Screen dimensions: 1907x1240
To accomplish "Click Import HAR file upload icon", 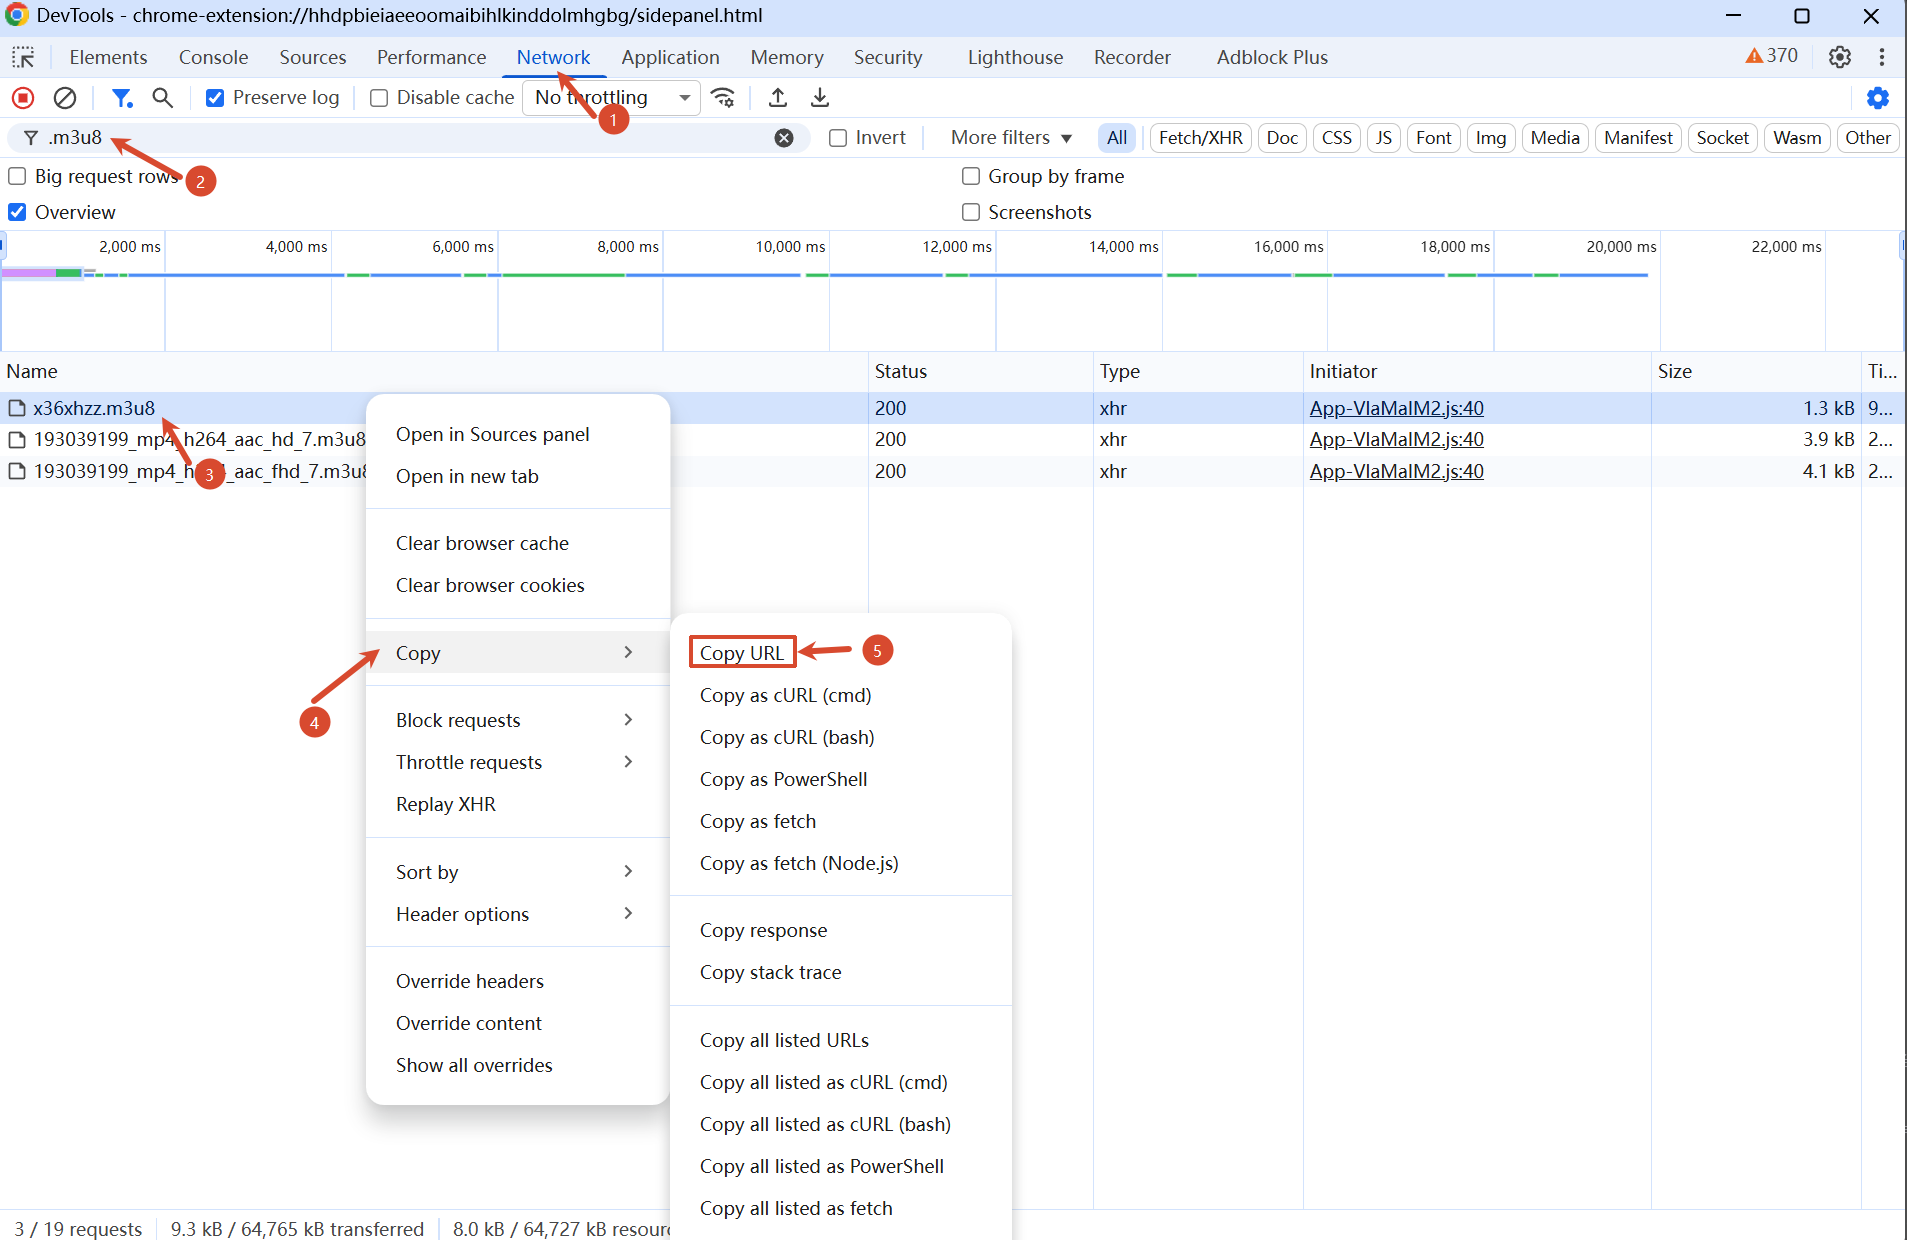I will (778, 98).
